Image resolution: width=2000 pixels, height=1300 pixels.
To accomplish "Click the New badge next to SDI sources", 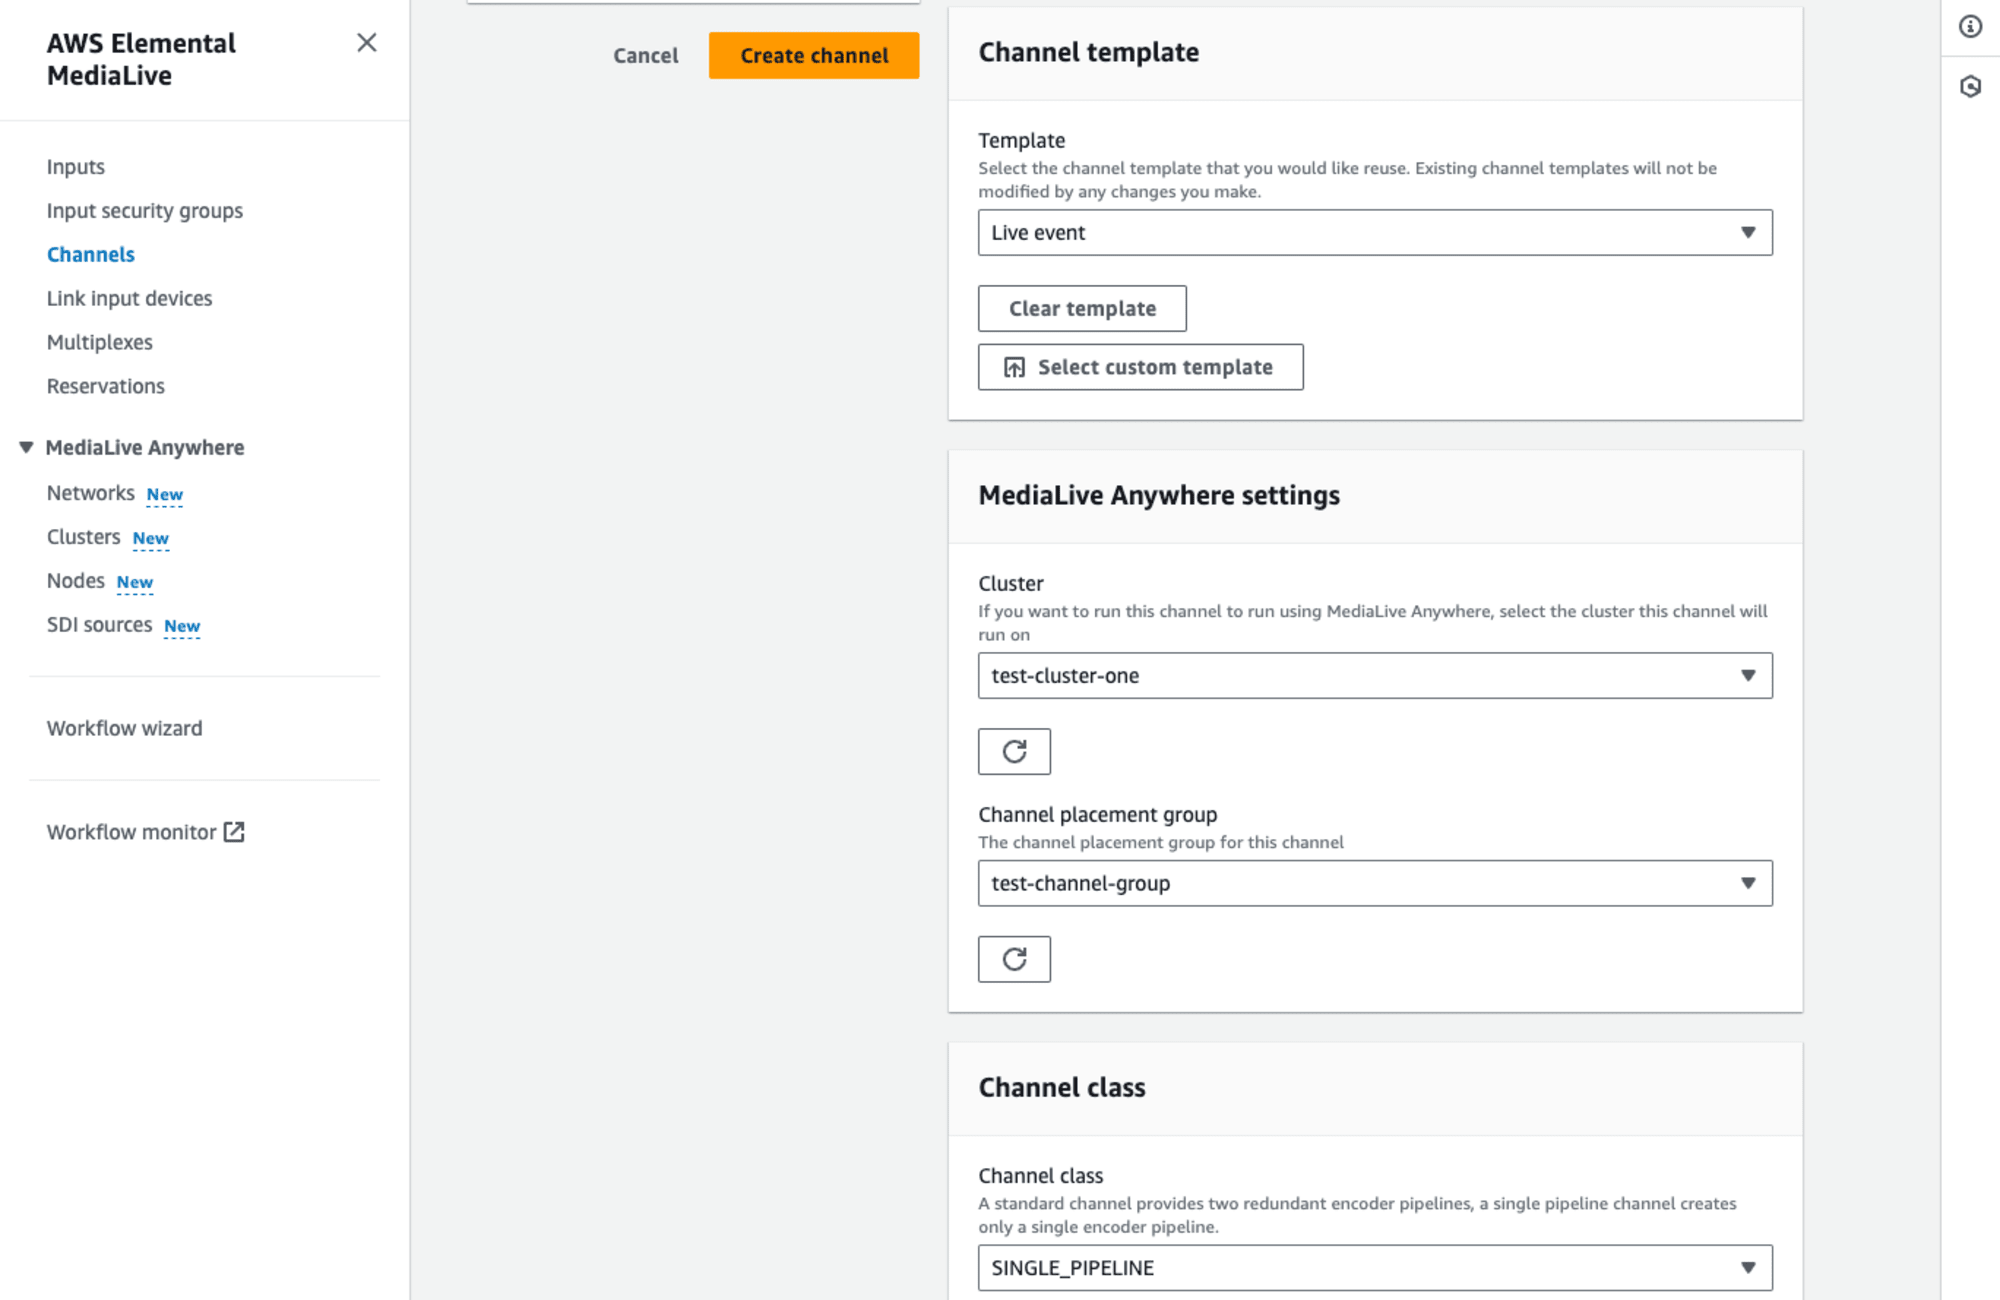I will pos(182,627).
